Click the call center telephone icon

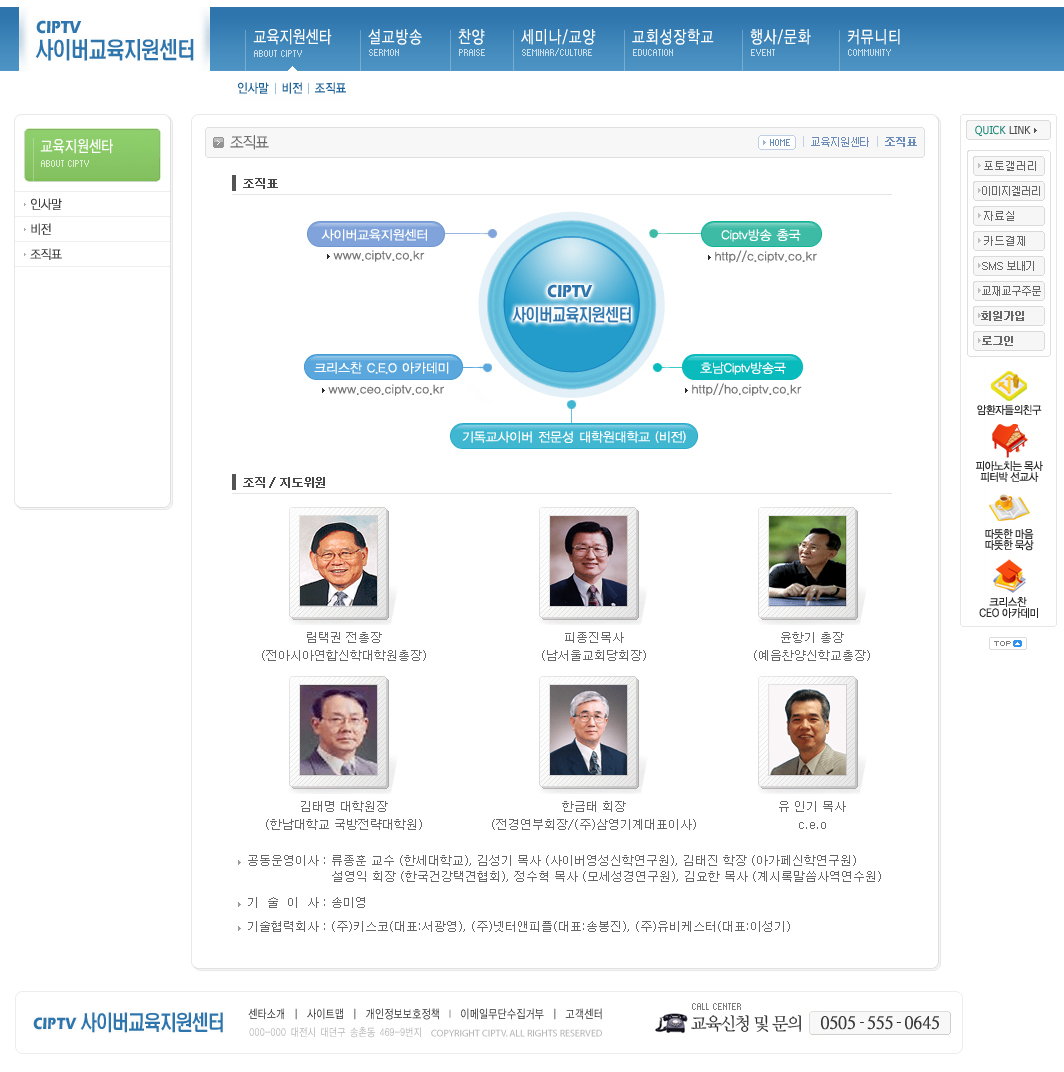tap(671, 1022)
